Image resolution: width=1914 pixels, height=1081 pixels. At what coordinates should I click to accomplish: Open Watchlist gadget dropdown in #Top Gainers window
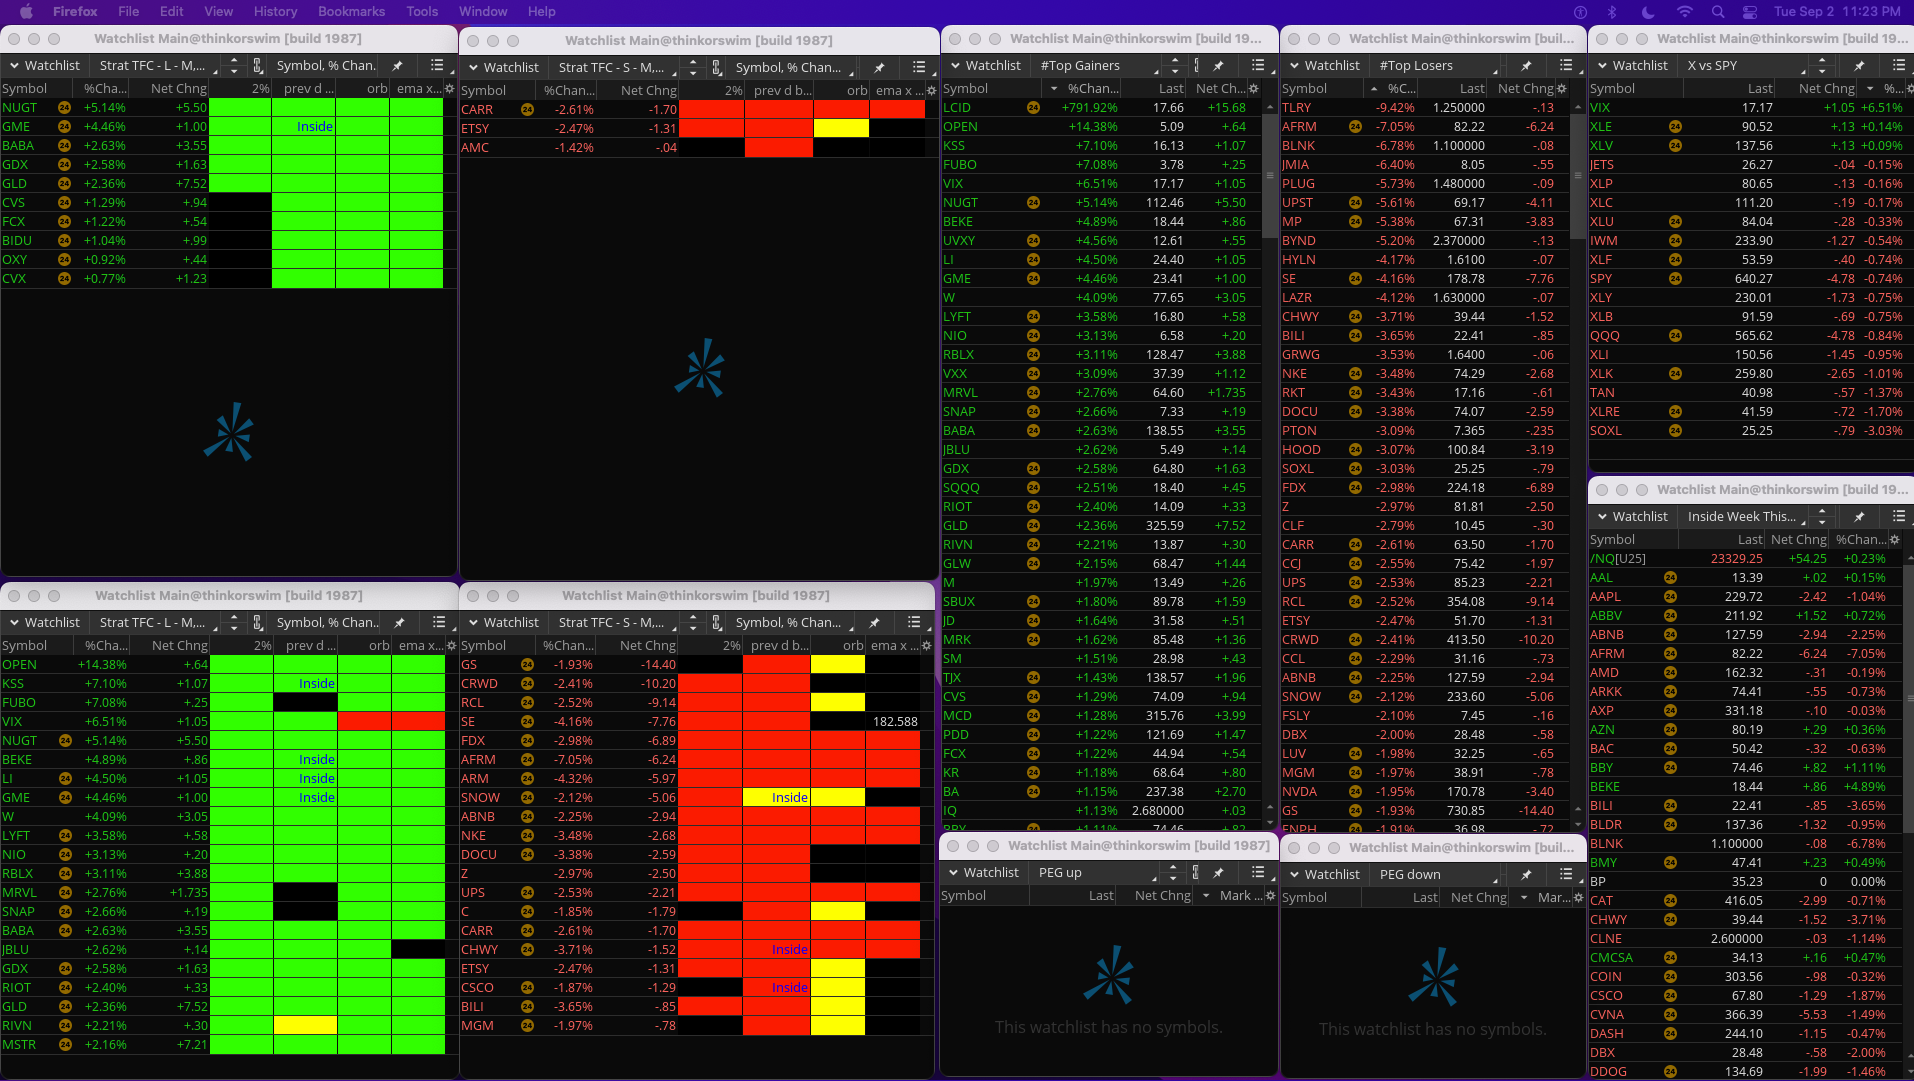pyautogui.click(x=985, y=65)
